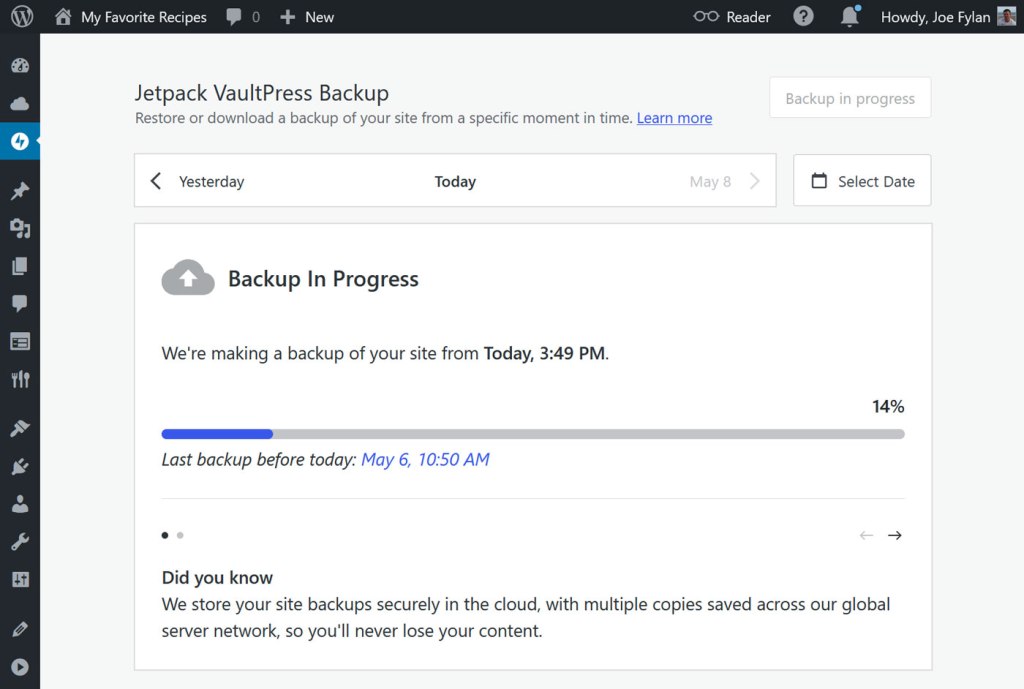This screenshot has height=689, width=1024.
Task: Click the Learn more link
Action: click(674, 118)
